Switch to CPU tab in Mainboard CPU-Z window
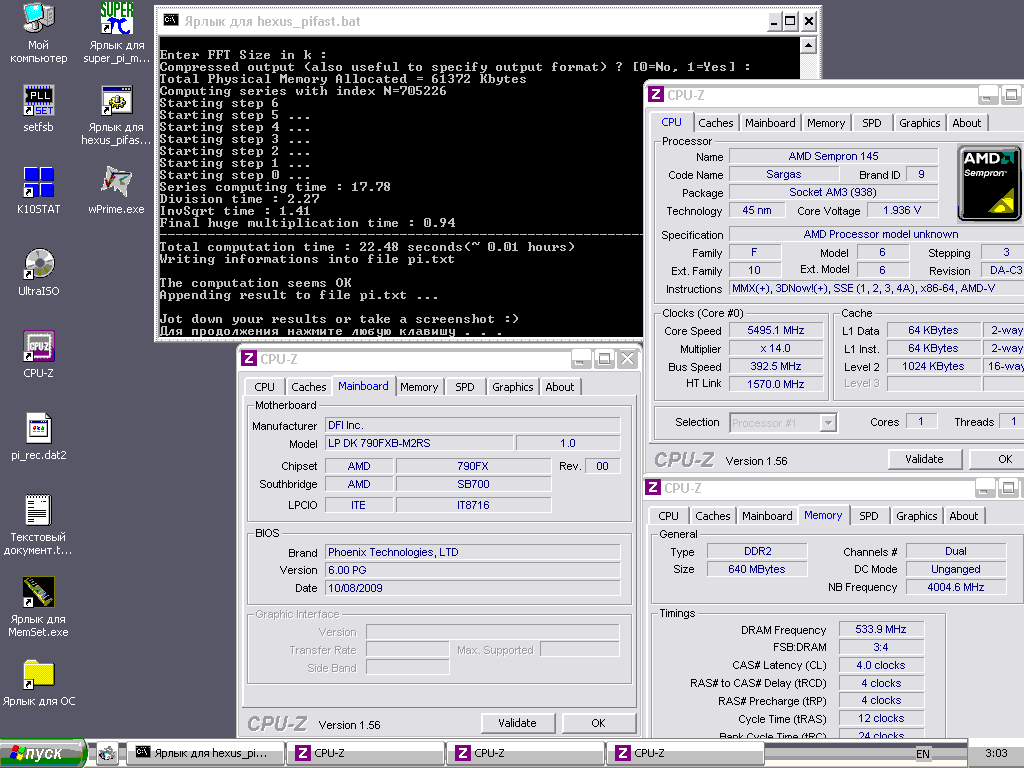1024x768 pixels. click(264, 387)
